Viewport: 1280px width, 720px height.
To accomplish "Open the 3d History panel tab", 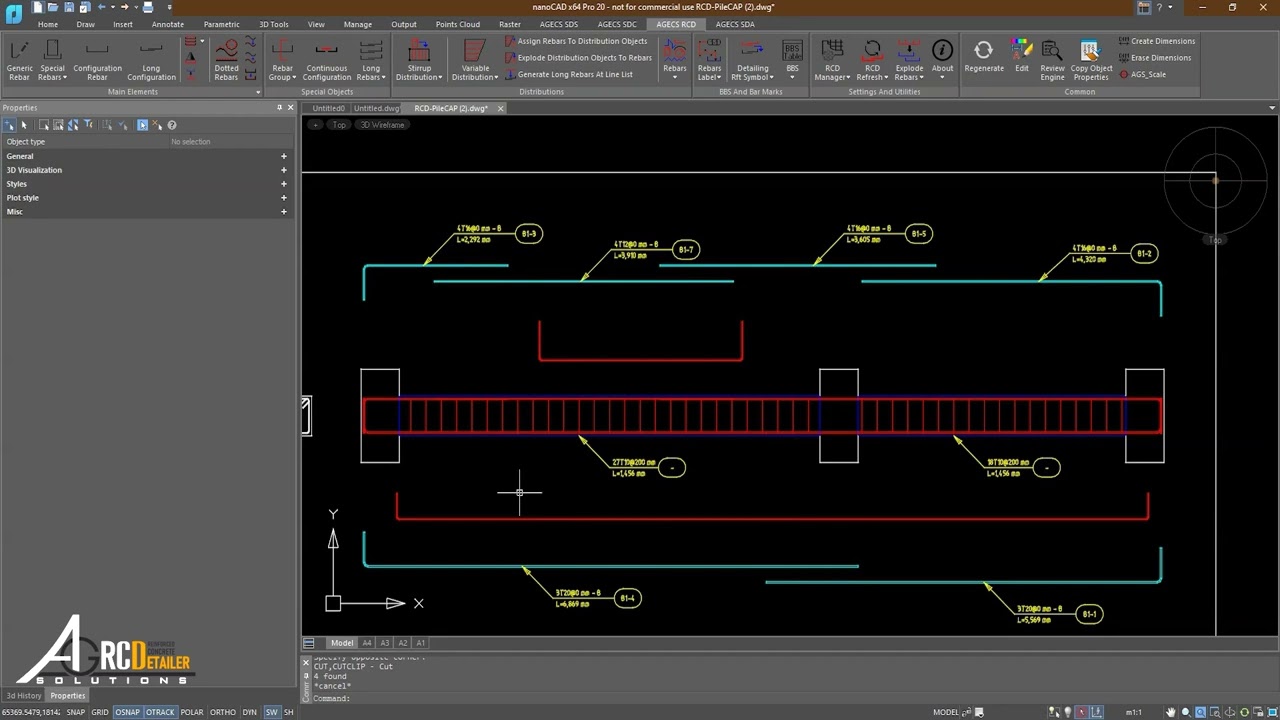I will point(24,696).
